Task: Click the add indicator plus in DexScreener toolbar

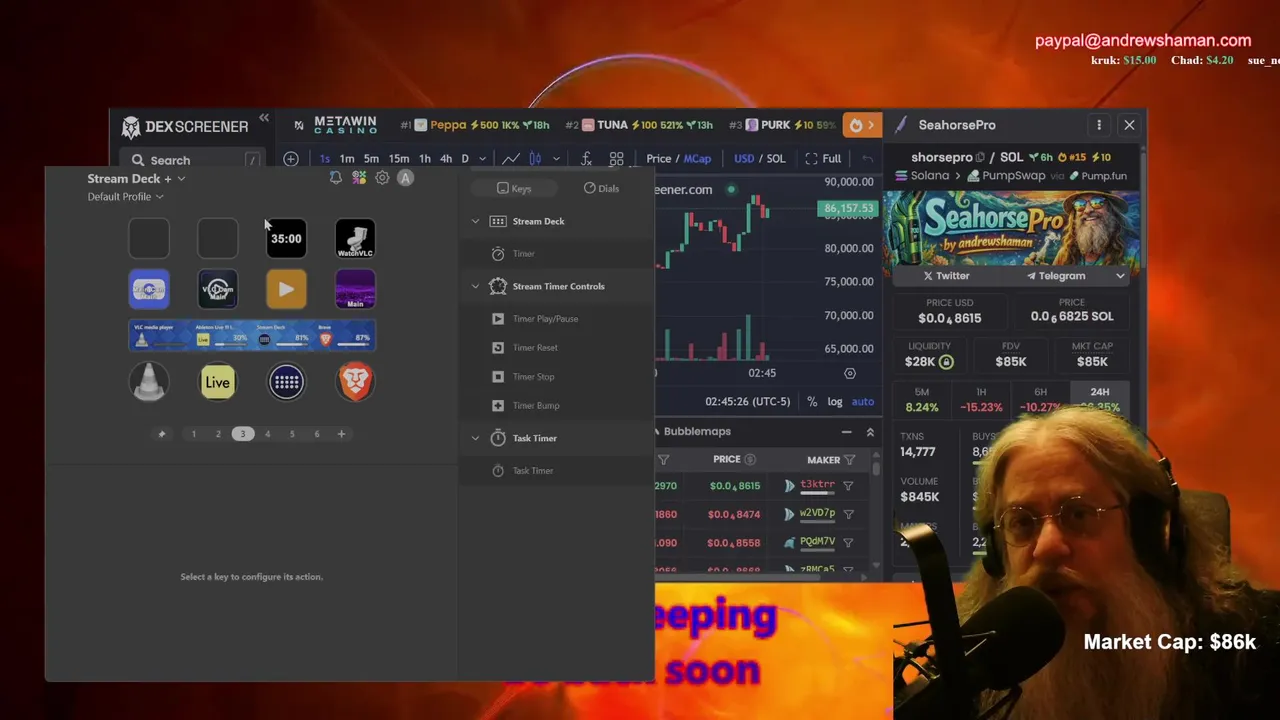Action: click(x=291, y=159)
